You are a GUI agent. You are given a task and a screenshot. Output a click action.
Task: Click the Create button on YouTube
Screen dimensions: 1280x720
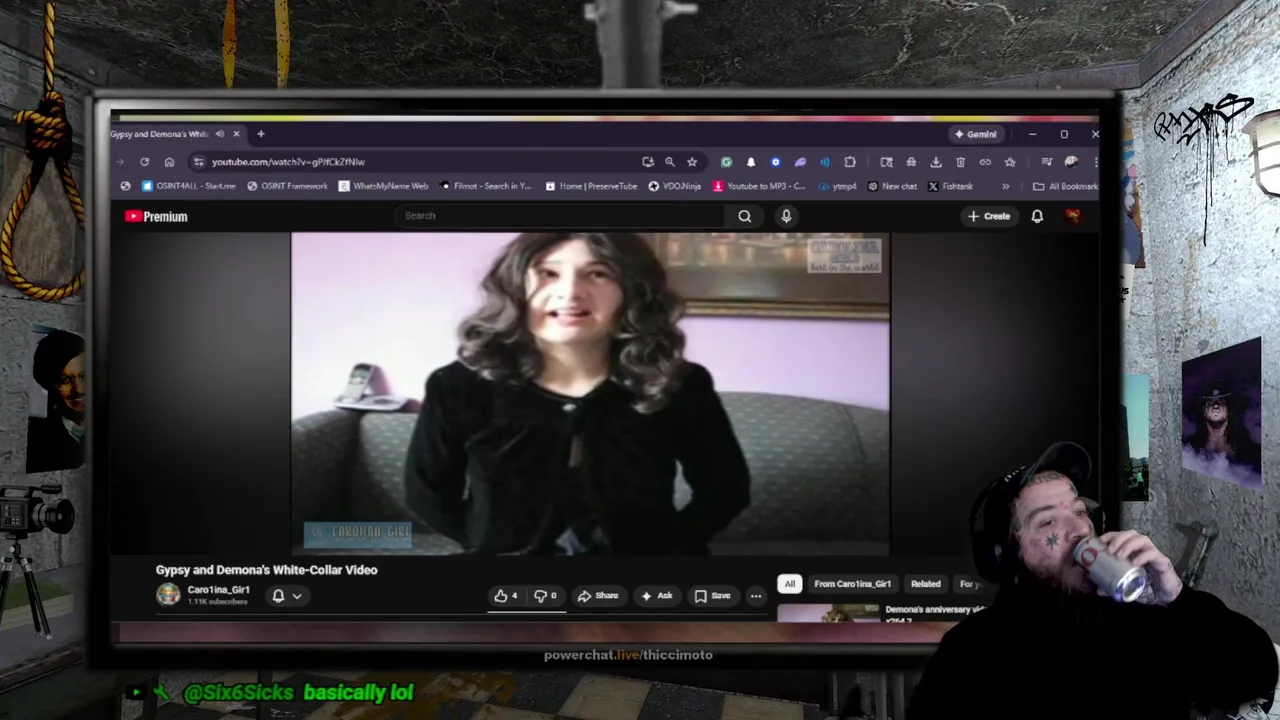point(989,216)
